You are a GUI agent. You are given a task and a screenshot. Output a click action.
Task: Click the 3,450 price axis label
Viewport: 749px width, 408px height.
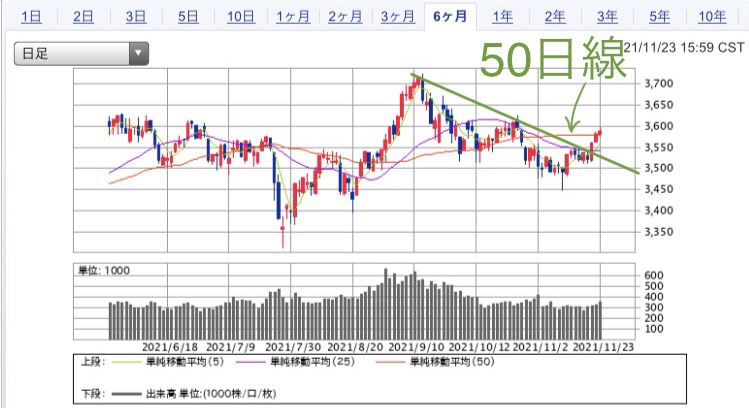point(659,189)
